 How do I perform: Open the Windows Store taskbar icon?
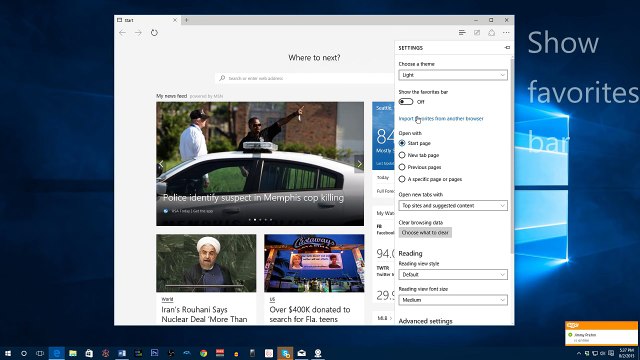coord(89,353)
